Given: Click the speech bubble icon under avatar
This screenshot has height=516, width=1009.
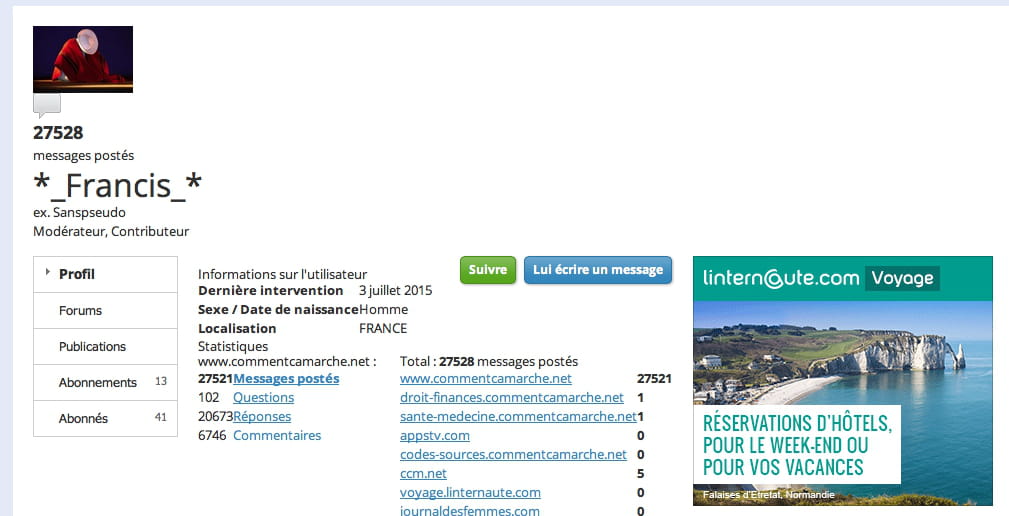Looking at the screenshot, I should pyautogui.click(x=47, y=106).
